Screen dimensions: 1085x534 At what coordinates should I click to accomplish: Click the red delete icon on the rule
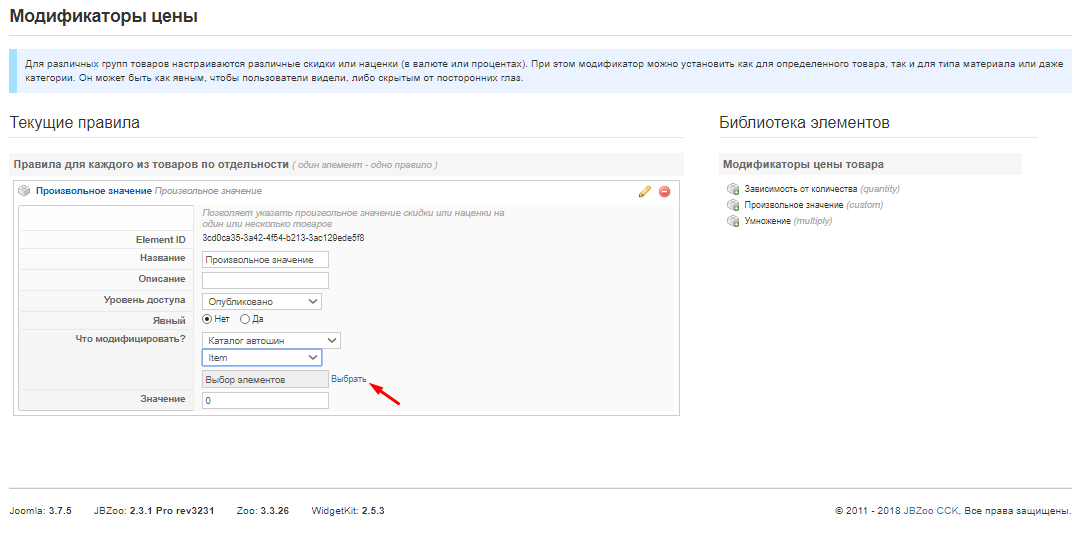click(x=664, y=191)
